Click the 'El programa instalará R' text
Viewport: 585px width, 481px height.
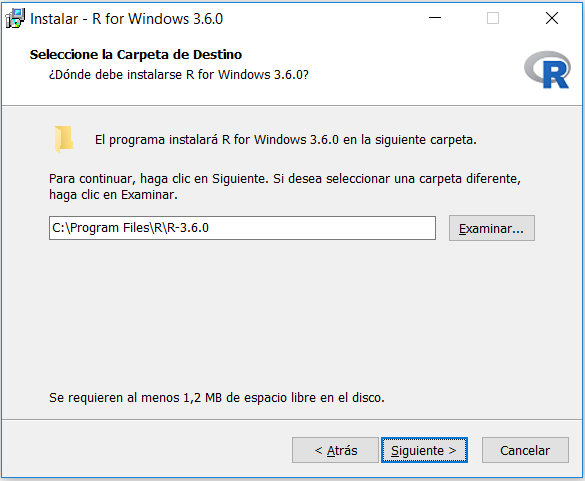tap(285, 140)
